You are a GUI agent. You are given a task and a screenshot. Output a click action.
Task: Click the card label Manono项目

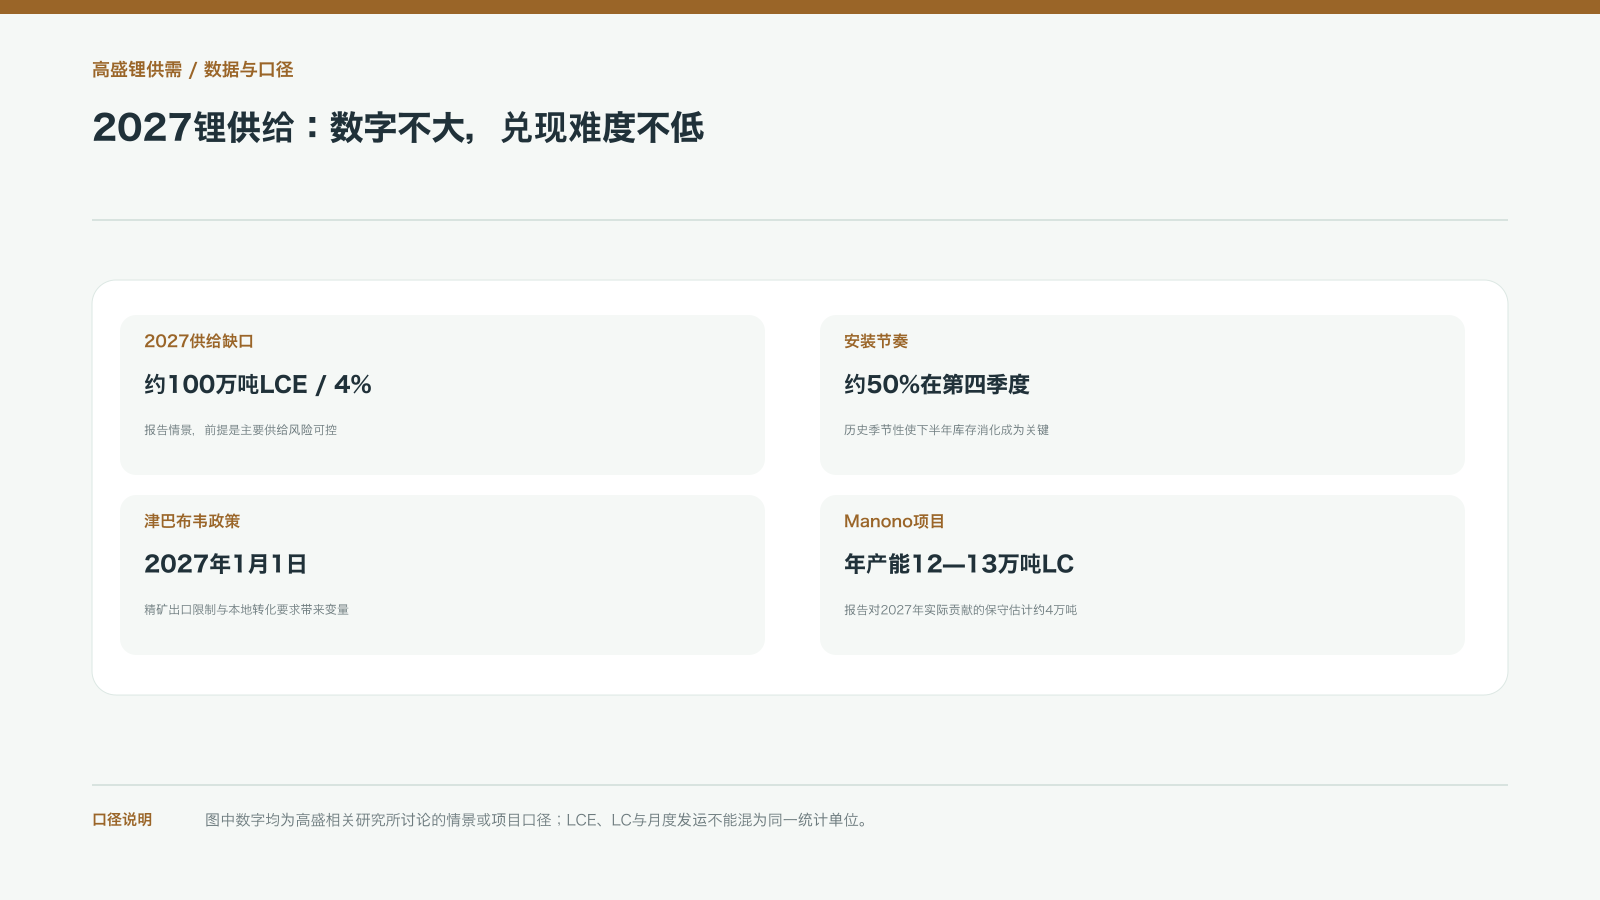(894, 521)
